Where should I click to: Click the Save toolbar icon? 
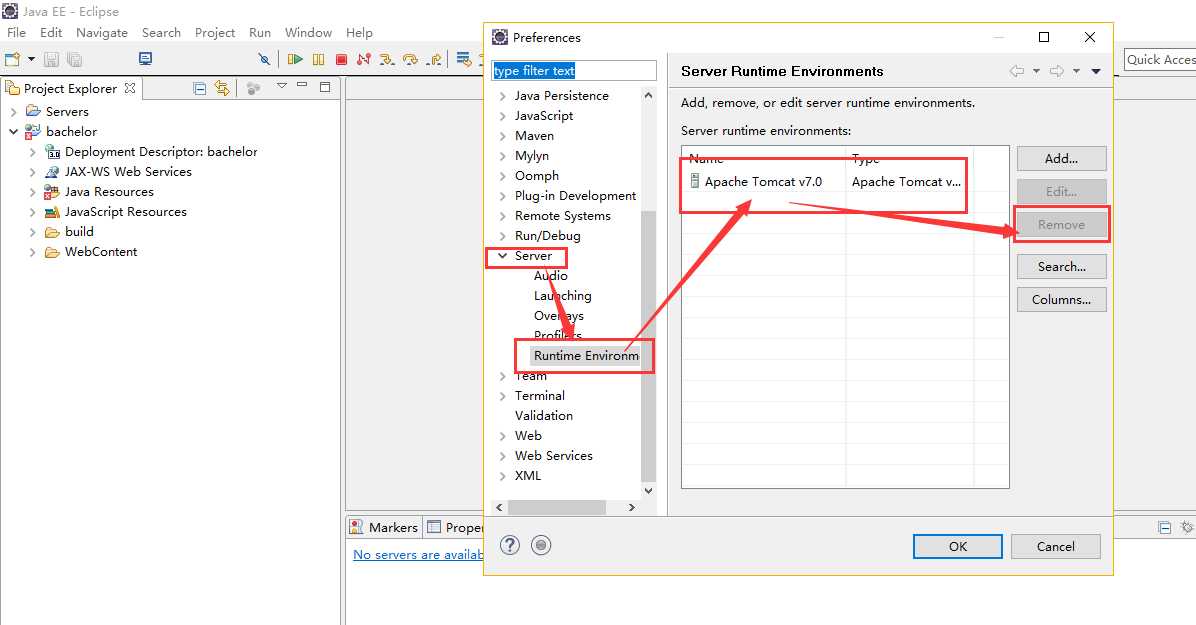click(x=51, y=59)
